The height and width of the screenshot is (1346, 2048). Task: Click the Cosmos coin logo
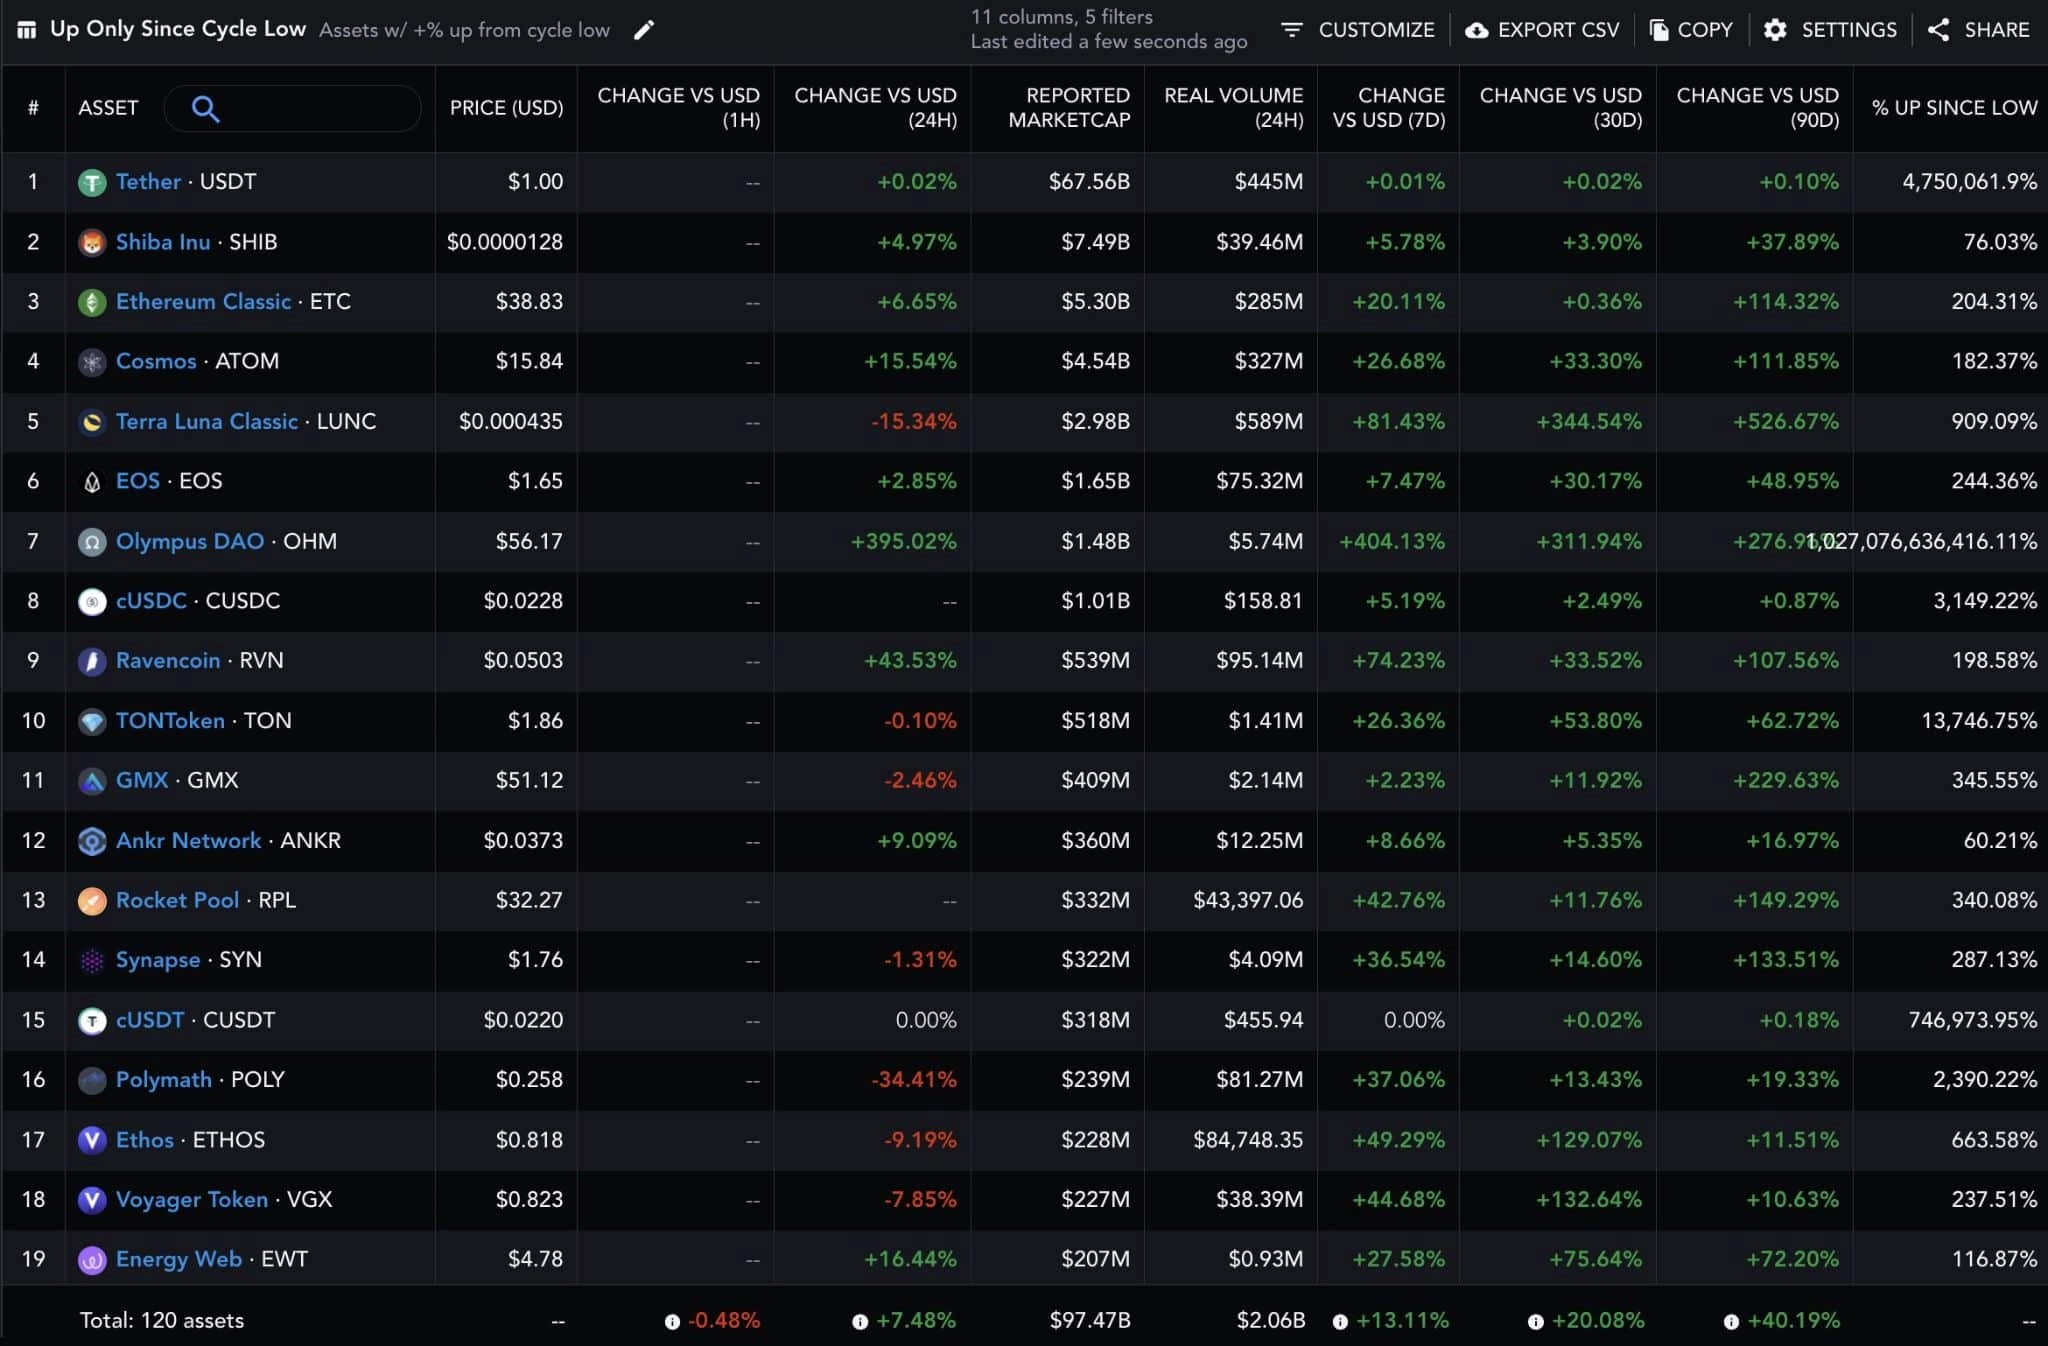click(92, 362)
